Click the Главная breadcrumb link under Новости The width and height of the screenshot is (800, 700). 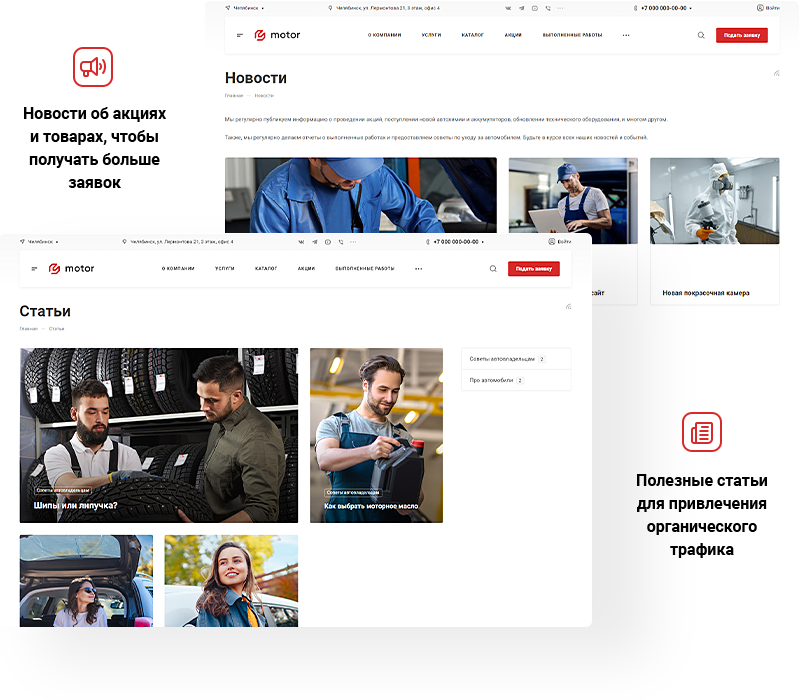[x=234, y=95]
